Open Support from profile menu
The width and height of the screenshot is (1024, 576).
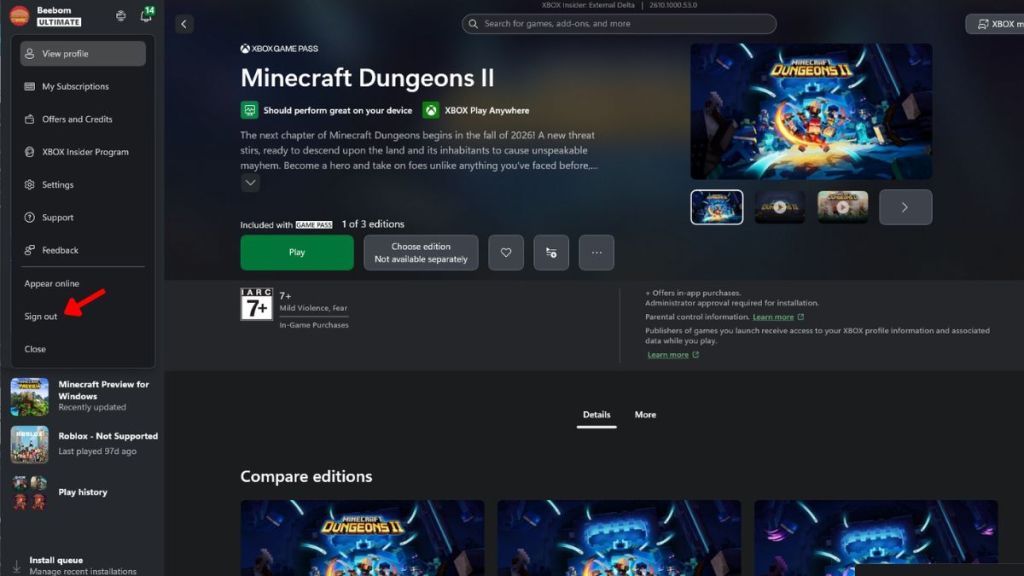[x=83, y=217]
